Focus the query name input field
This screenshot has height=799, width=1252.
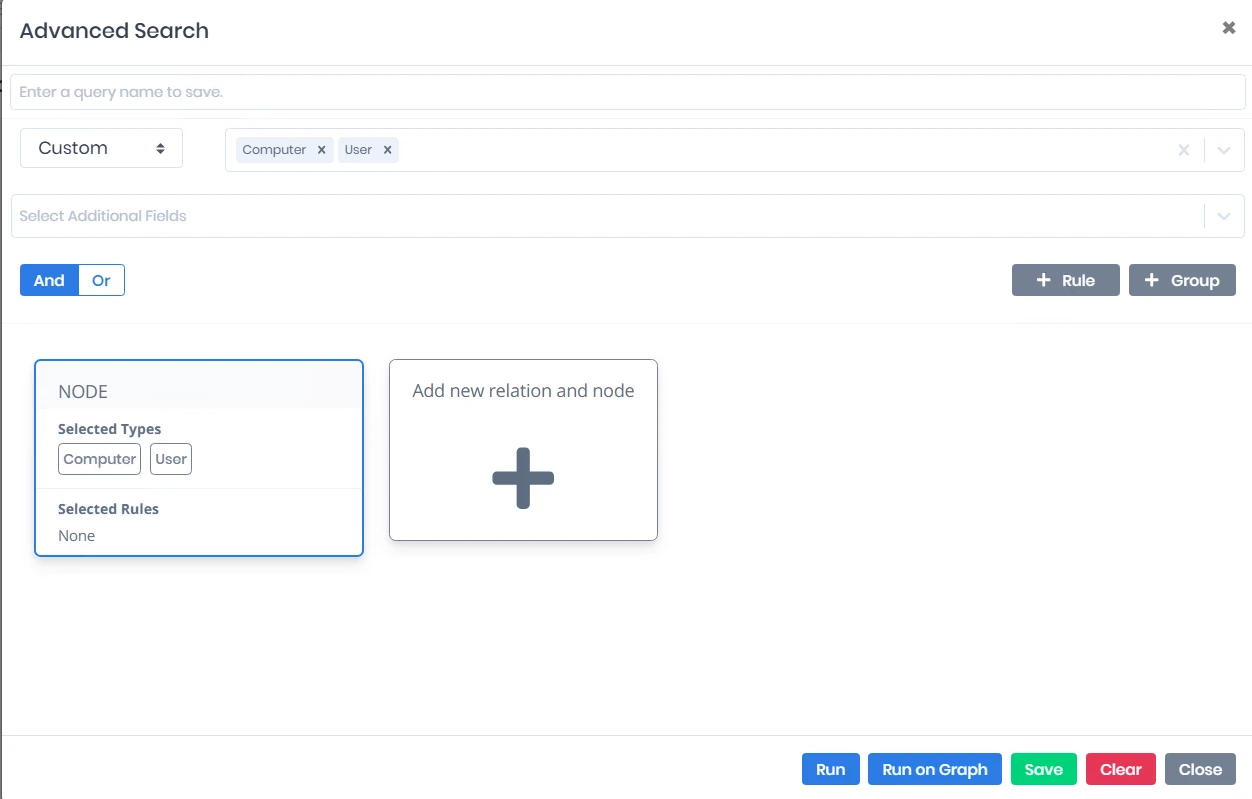point(628,92)
